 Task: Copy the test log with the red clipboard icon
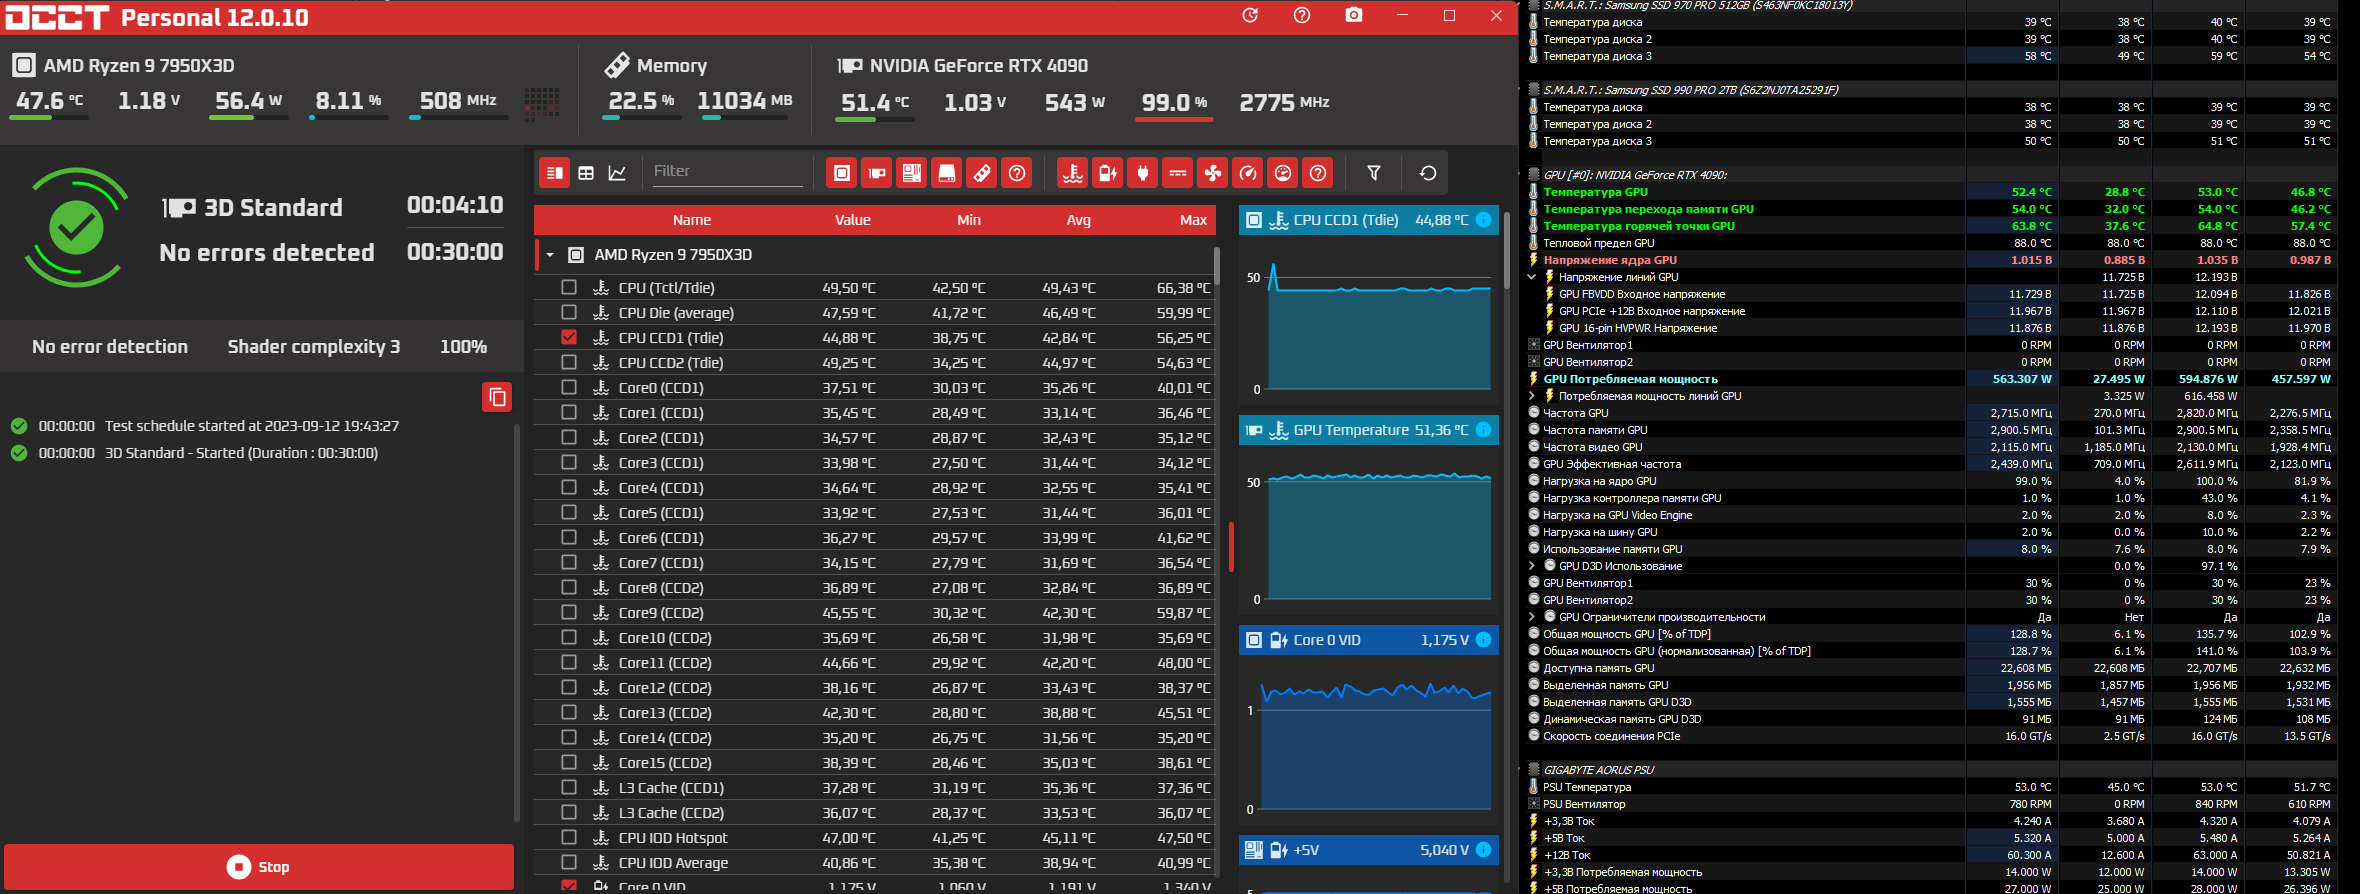[x=497, y=397]
